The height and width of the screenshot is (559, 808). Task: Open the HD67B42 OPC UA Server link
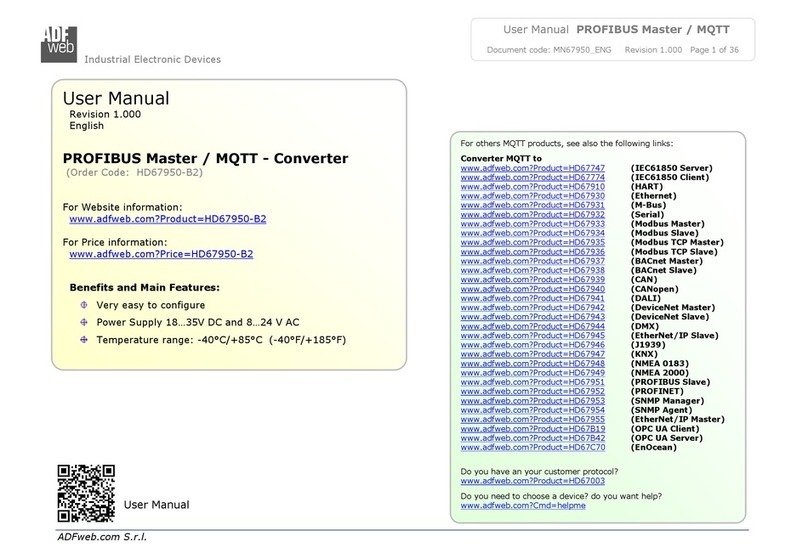[x=533, y=438]
